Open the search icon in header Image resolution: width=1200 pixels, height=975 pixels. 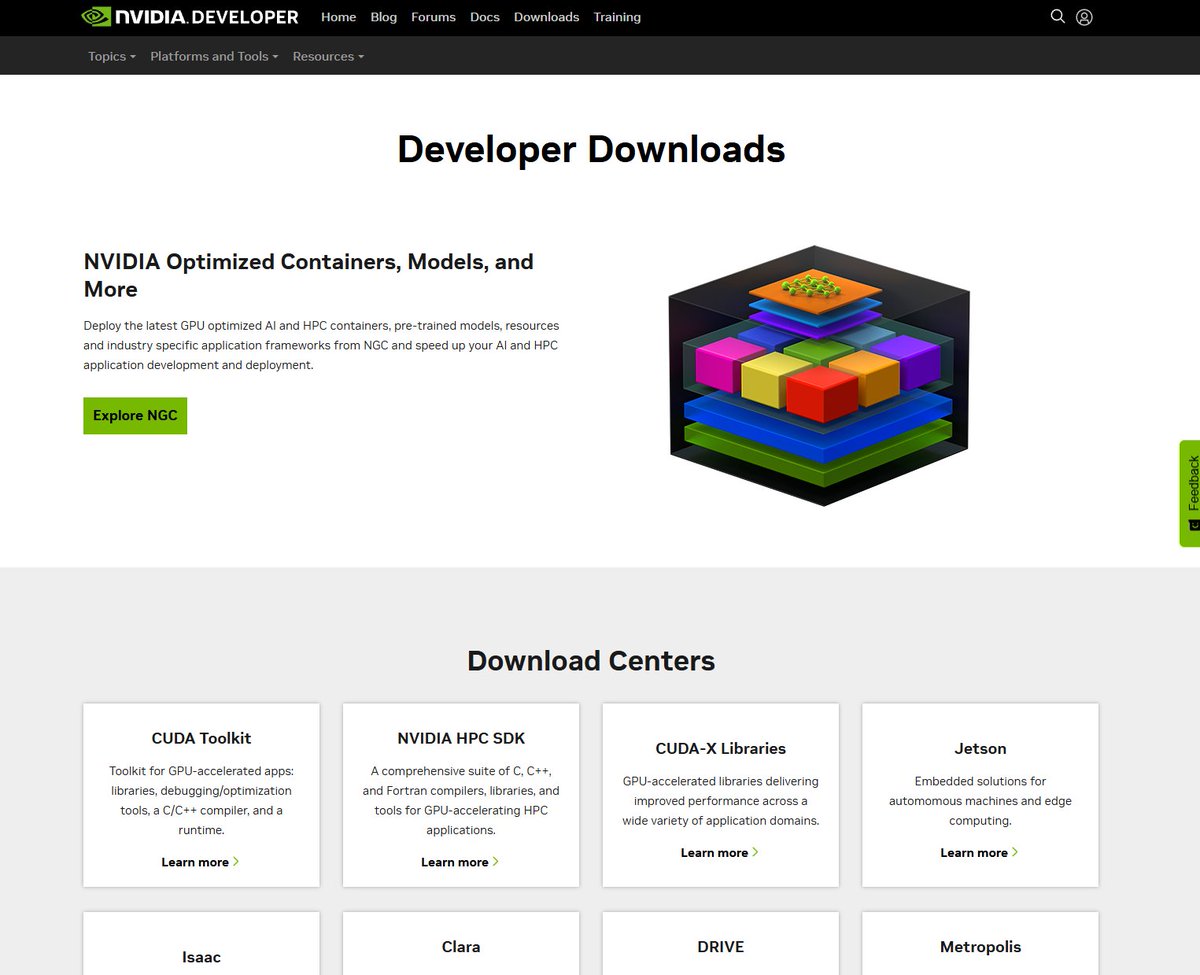(x=1057, y=17)
